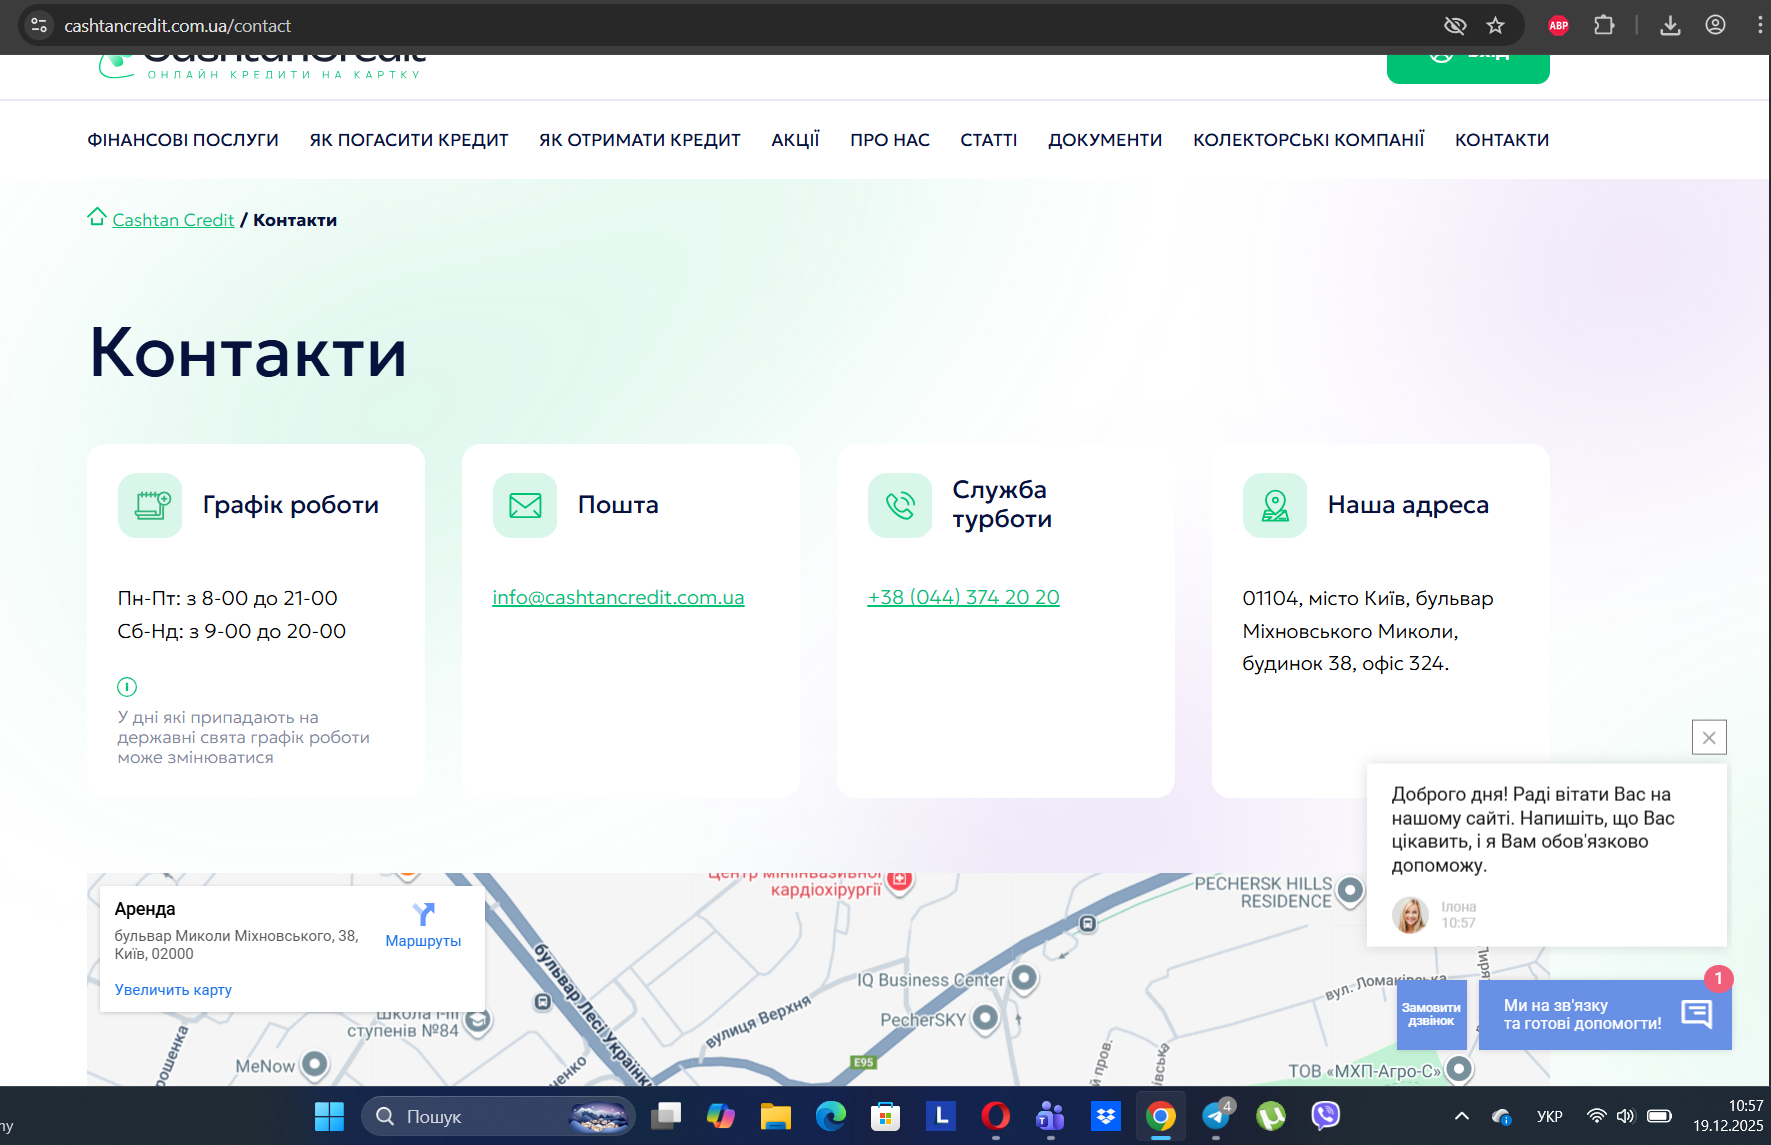
Task: Select the PECHERSK HILLS RESIDENCE map marker
Action: [1350, 890]
